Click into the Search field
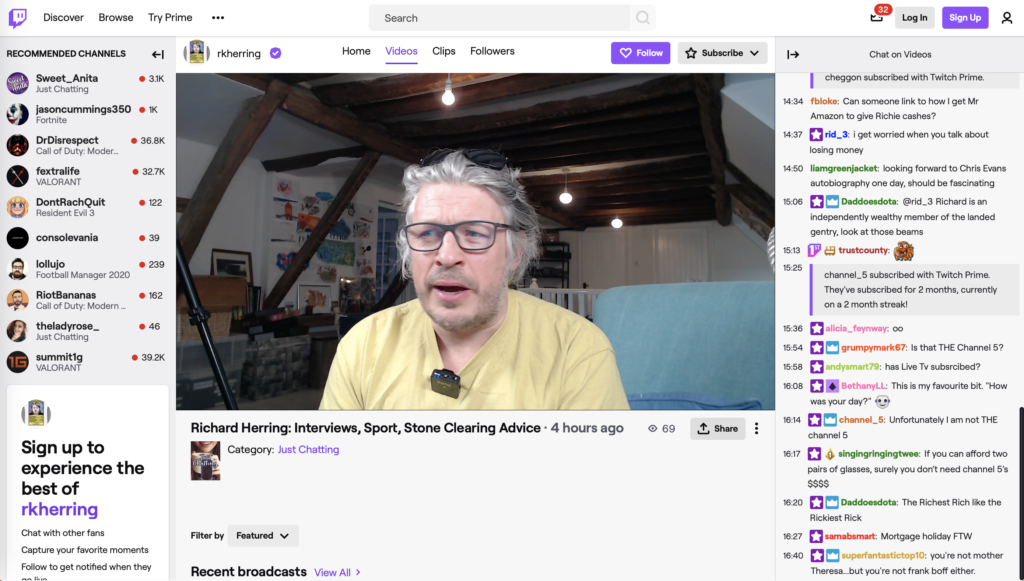 (x=500, y=18)
